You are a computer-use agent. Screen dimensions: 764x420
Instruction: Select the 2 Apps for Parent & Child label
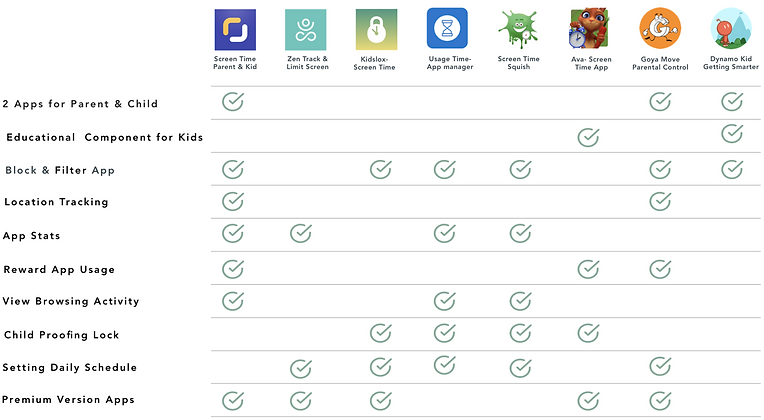80,104
